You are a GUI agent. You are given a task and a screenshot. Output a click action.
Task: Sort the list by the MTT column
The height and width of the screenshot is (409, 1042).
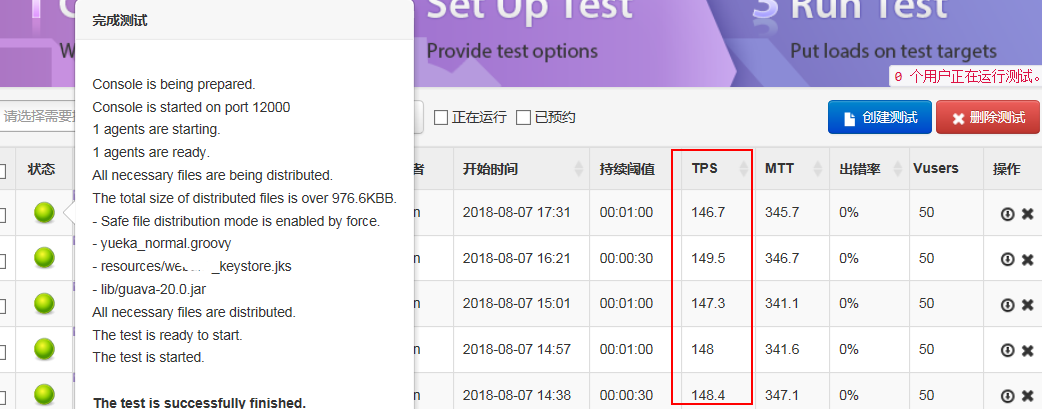pos(790,169)
